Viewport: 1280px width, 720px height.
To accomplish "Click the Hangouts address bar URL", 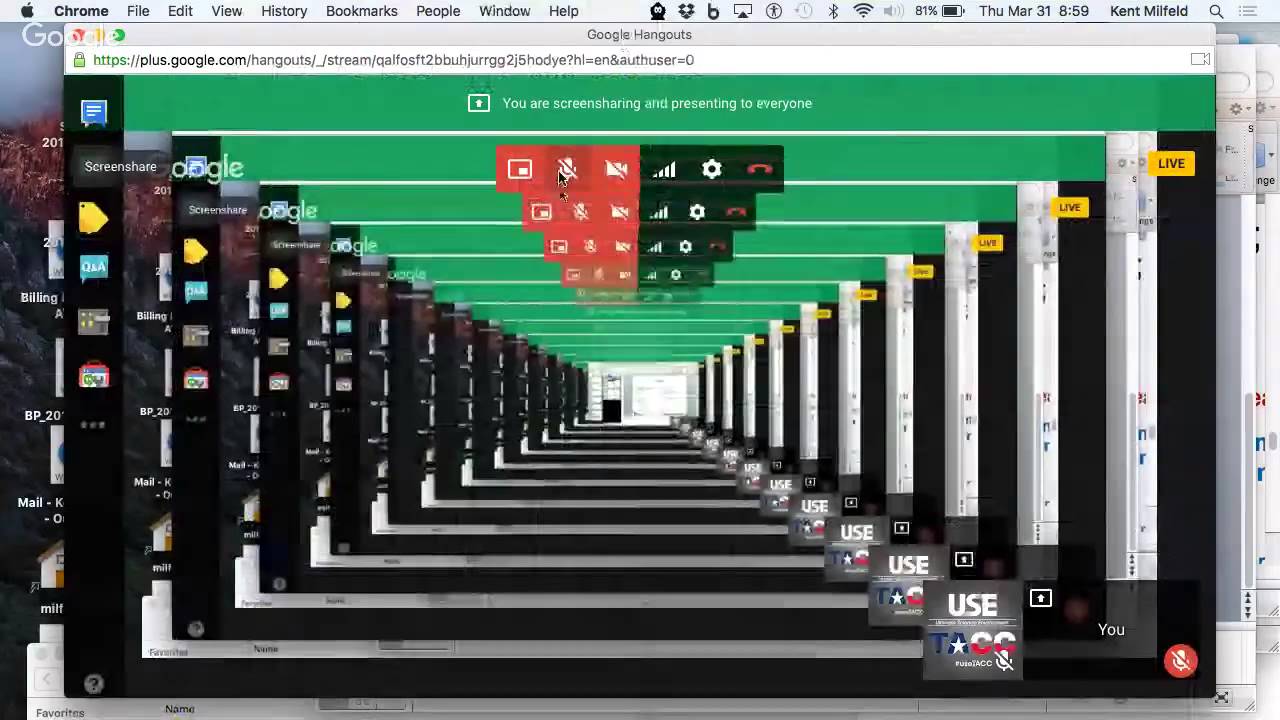I will point(393,60).
